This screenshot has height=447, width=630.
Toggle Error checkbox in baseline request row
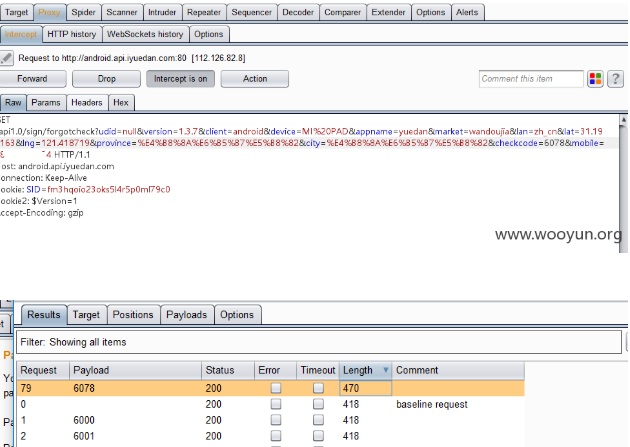click(276, 404)
